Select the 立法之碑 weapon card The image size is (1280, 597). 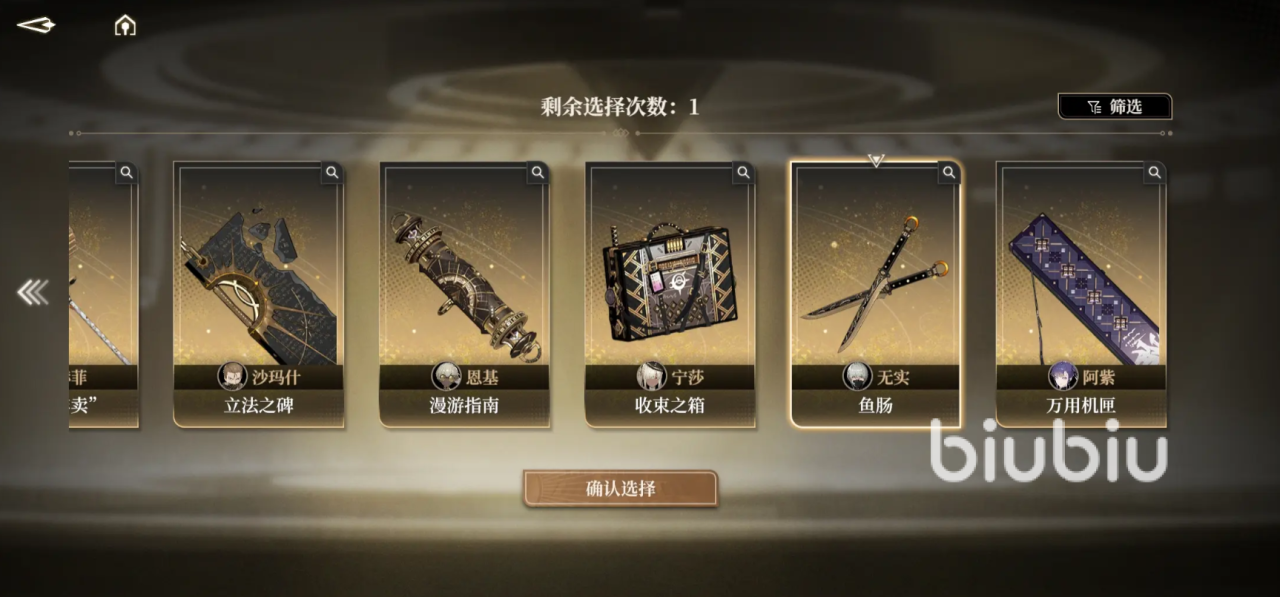click(259, 294)
